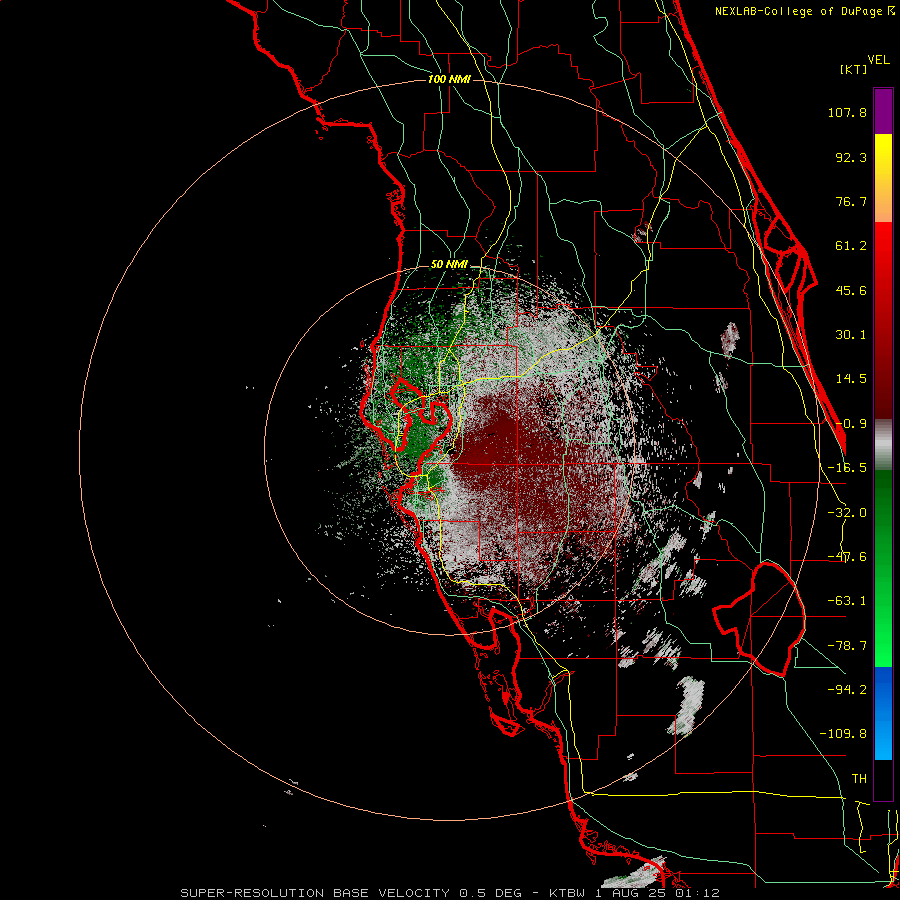Click the VEL legend title
This screenshot has width=900, height=900.
tap(878, 60)
